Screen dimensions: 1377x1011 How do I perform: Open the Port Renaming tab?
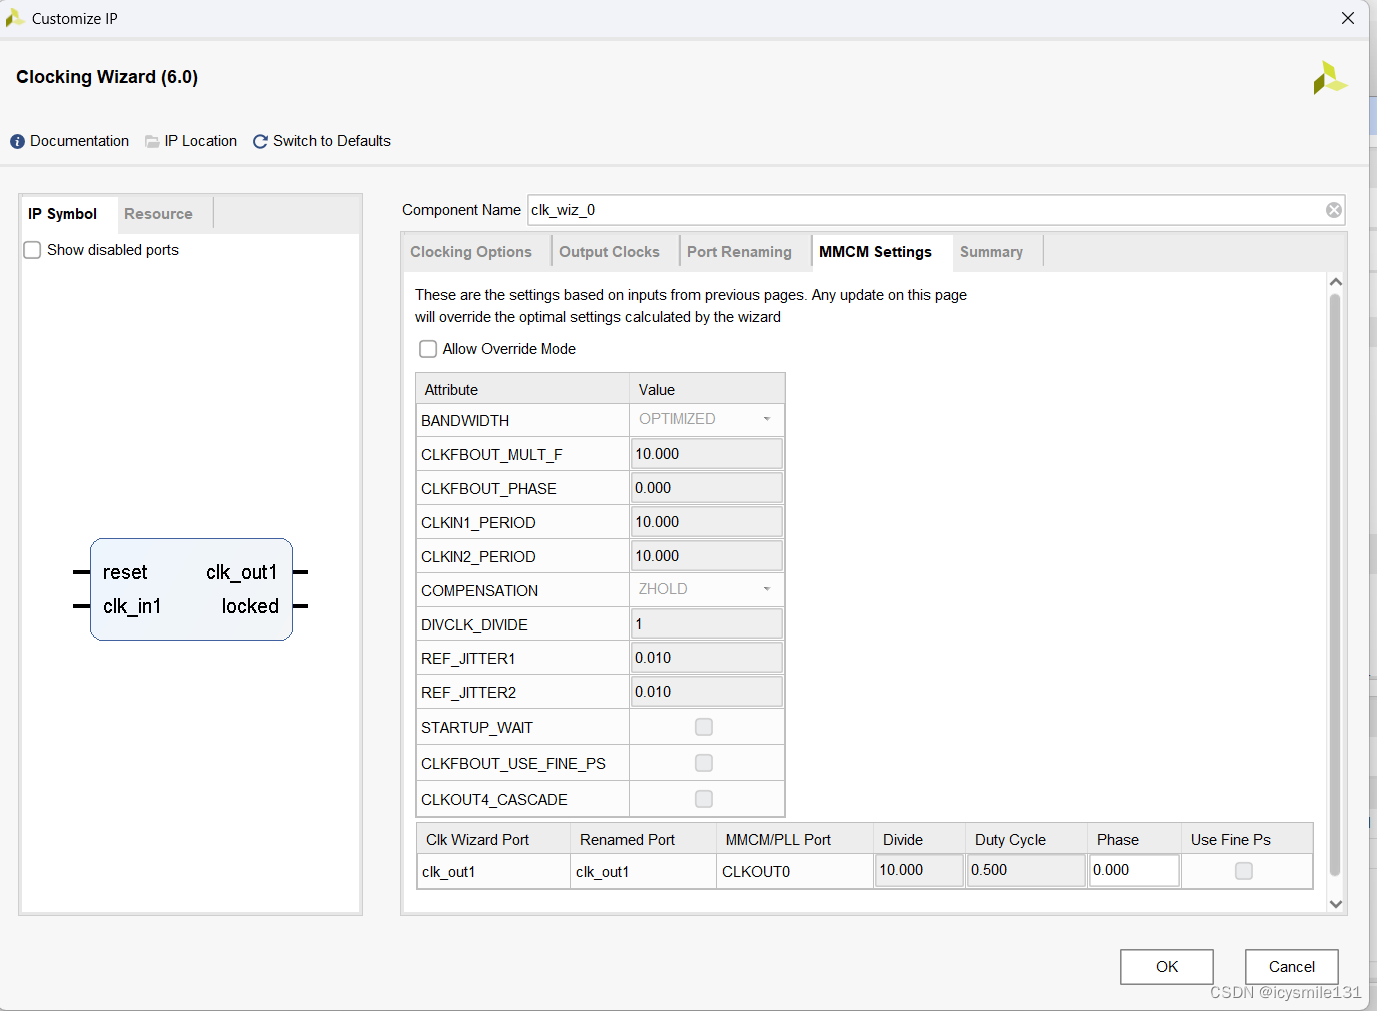pos(739,252)
